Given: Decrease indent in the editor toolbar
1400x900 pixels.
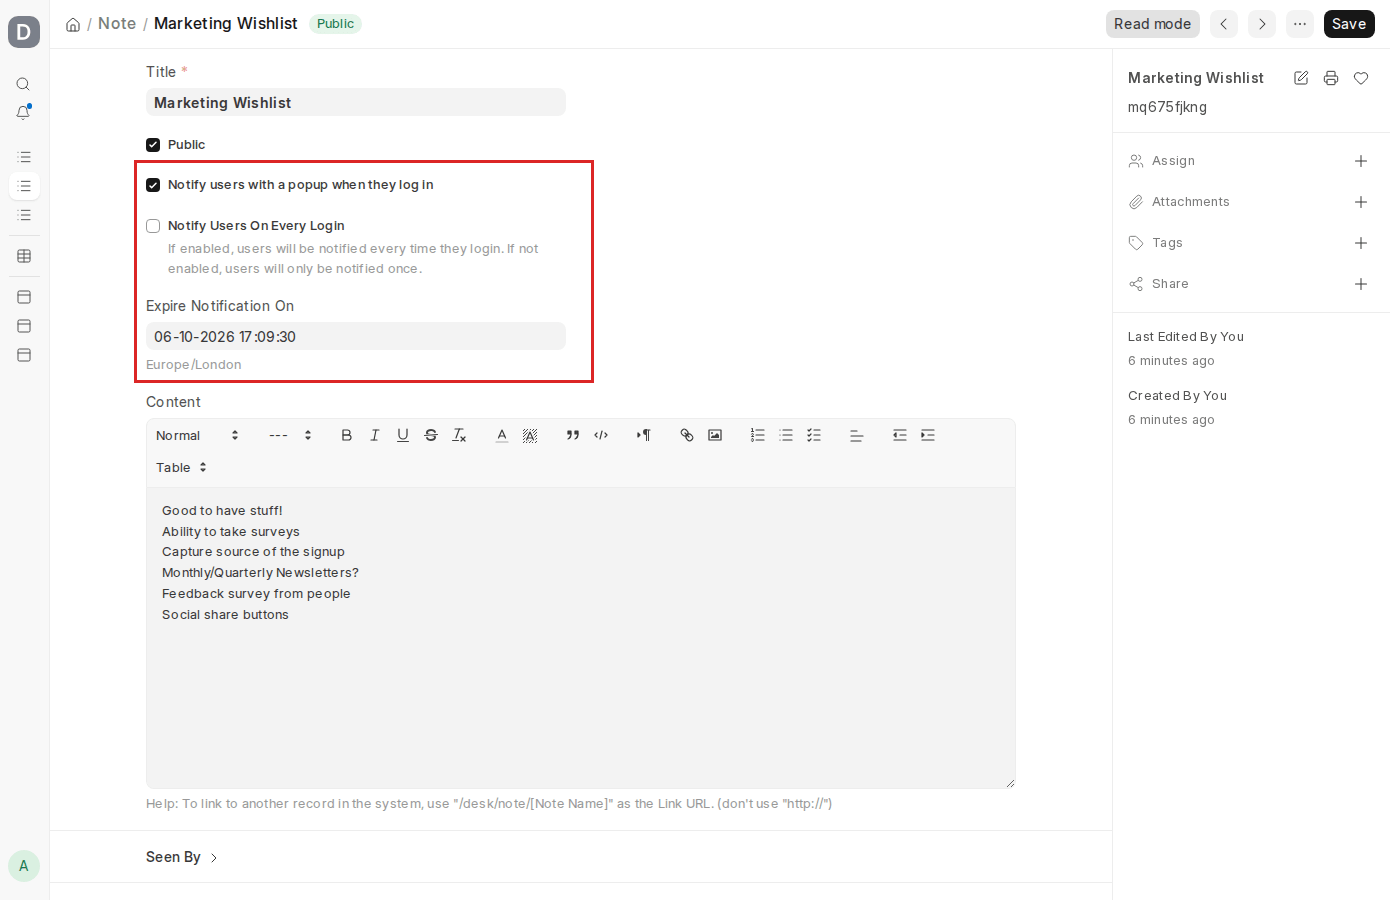Looking at the screenshot, I should tap(900, 435).
